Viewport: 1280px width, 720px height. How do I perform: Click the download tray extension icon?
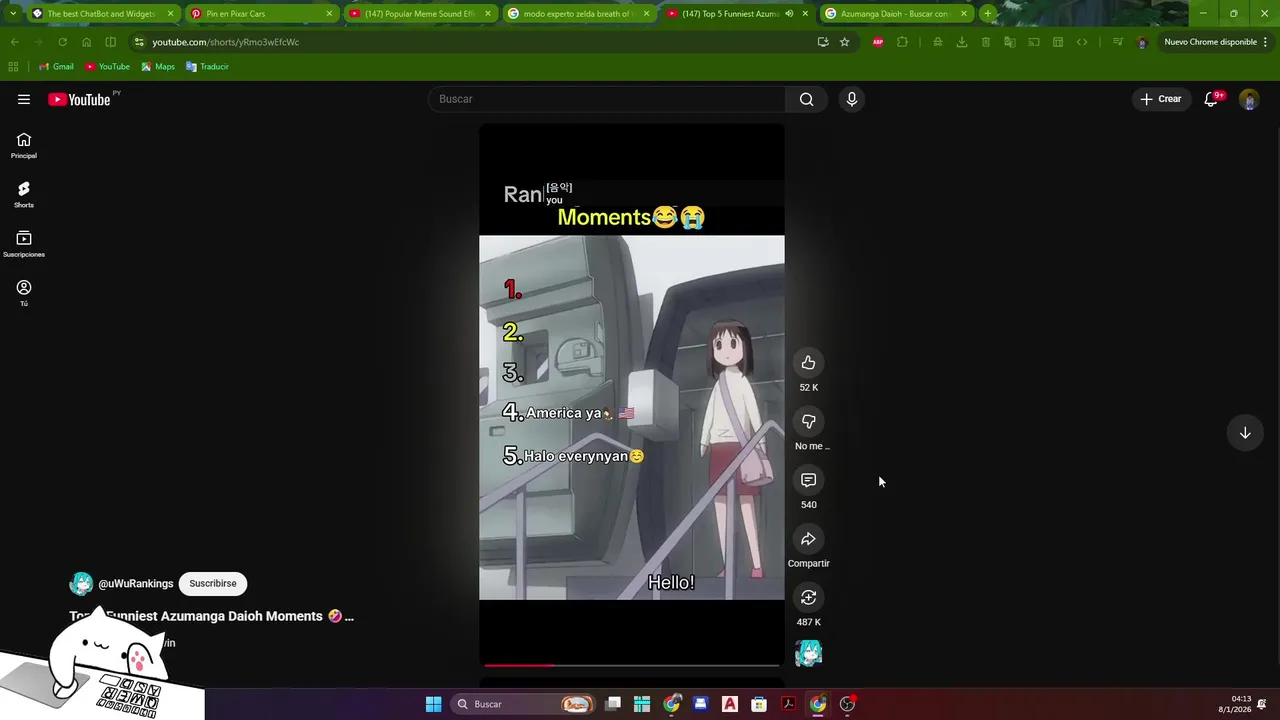point(961,42)
